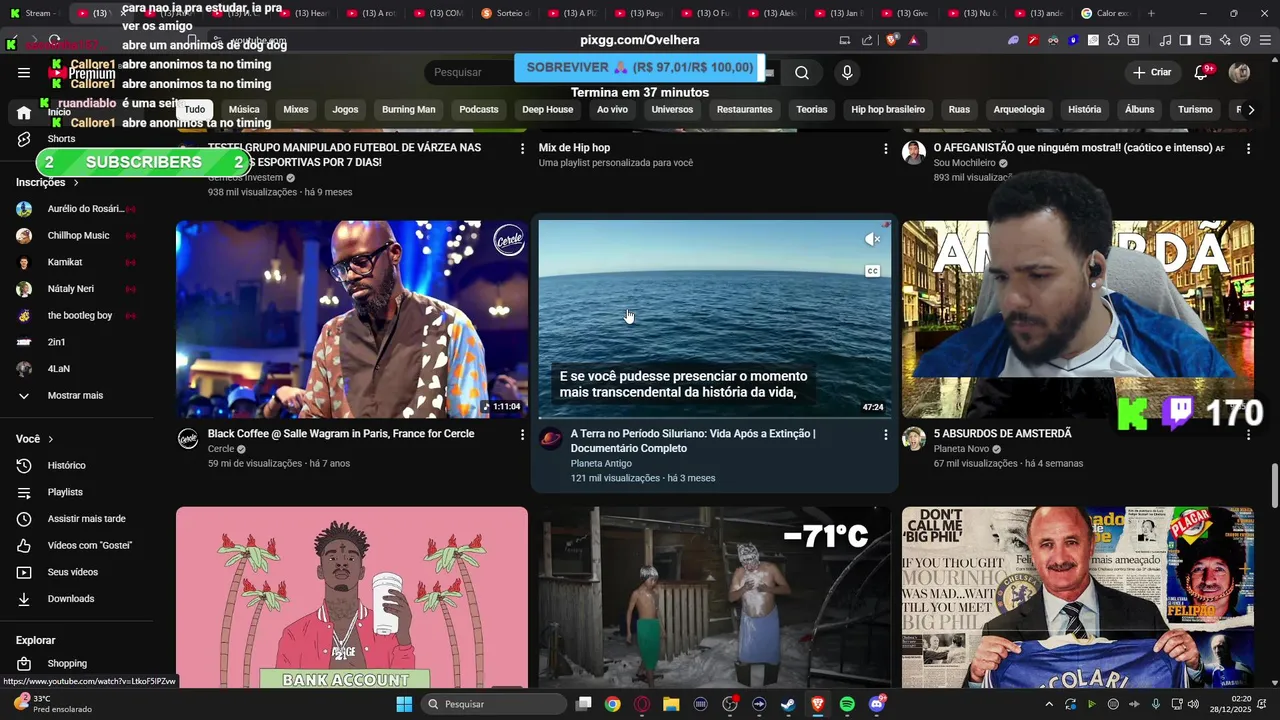This screenshot has height=720, width=1280.
Task: Show more category chips with the arrow
Action: click(x=1250, y=109)
